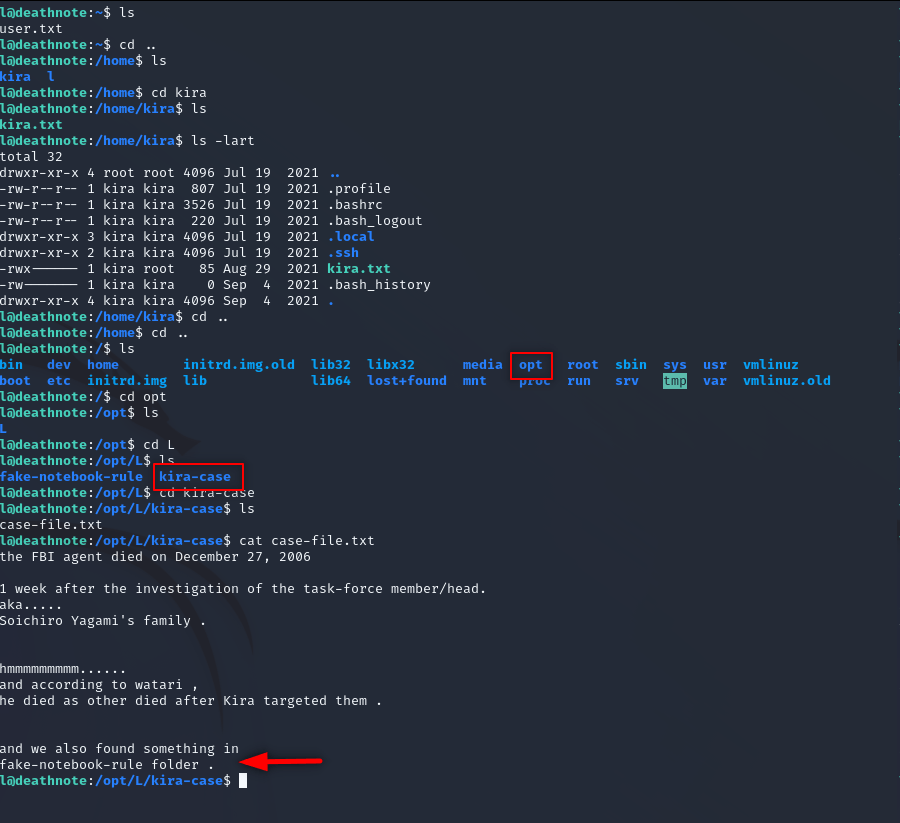900x823 pixels.
Task: Click the 'usr' directory name
Action: (x=715, y=364)
